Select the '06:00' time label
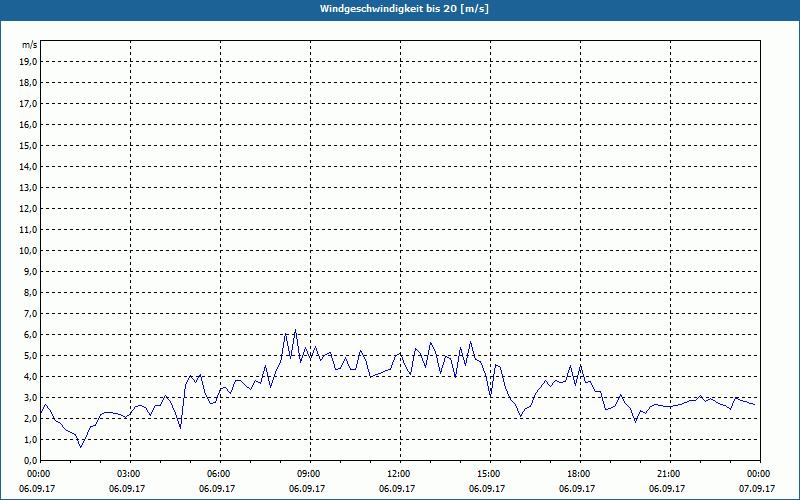Image resolution: width=800 pixels, height=500 pixels. click(x=220, y=474)
